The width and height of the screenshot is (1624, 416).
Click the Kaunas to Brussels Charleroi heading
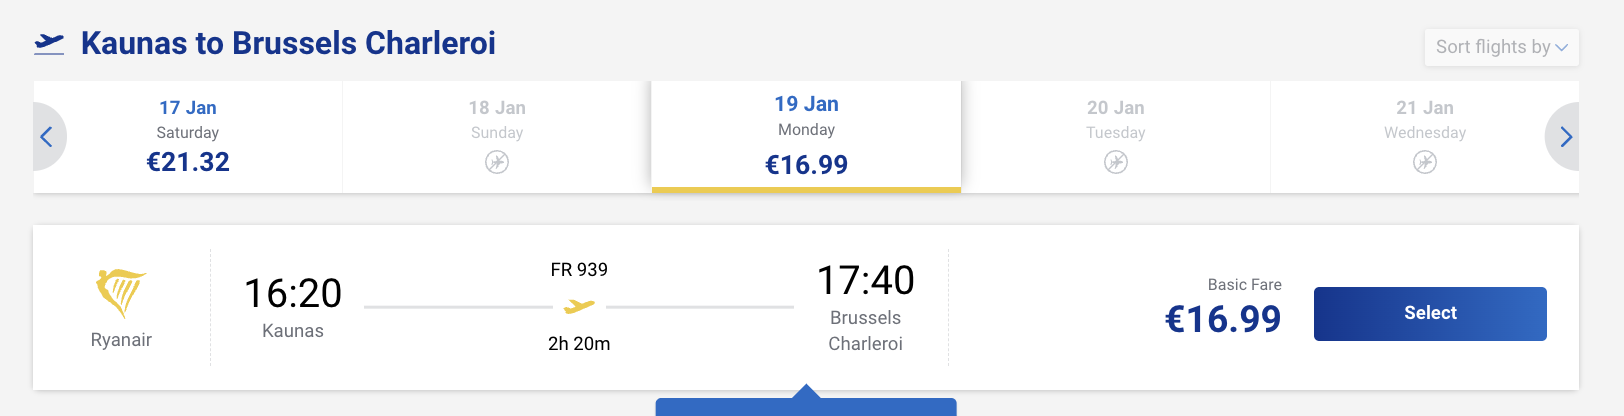[x=288, y=43]
